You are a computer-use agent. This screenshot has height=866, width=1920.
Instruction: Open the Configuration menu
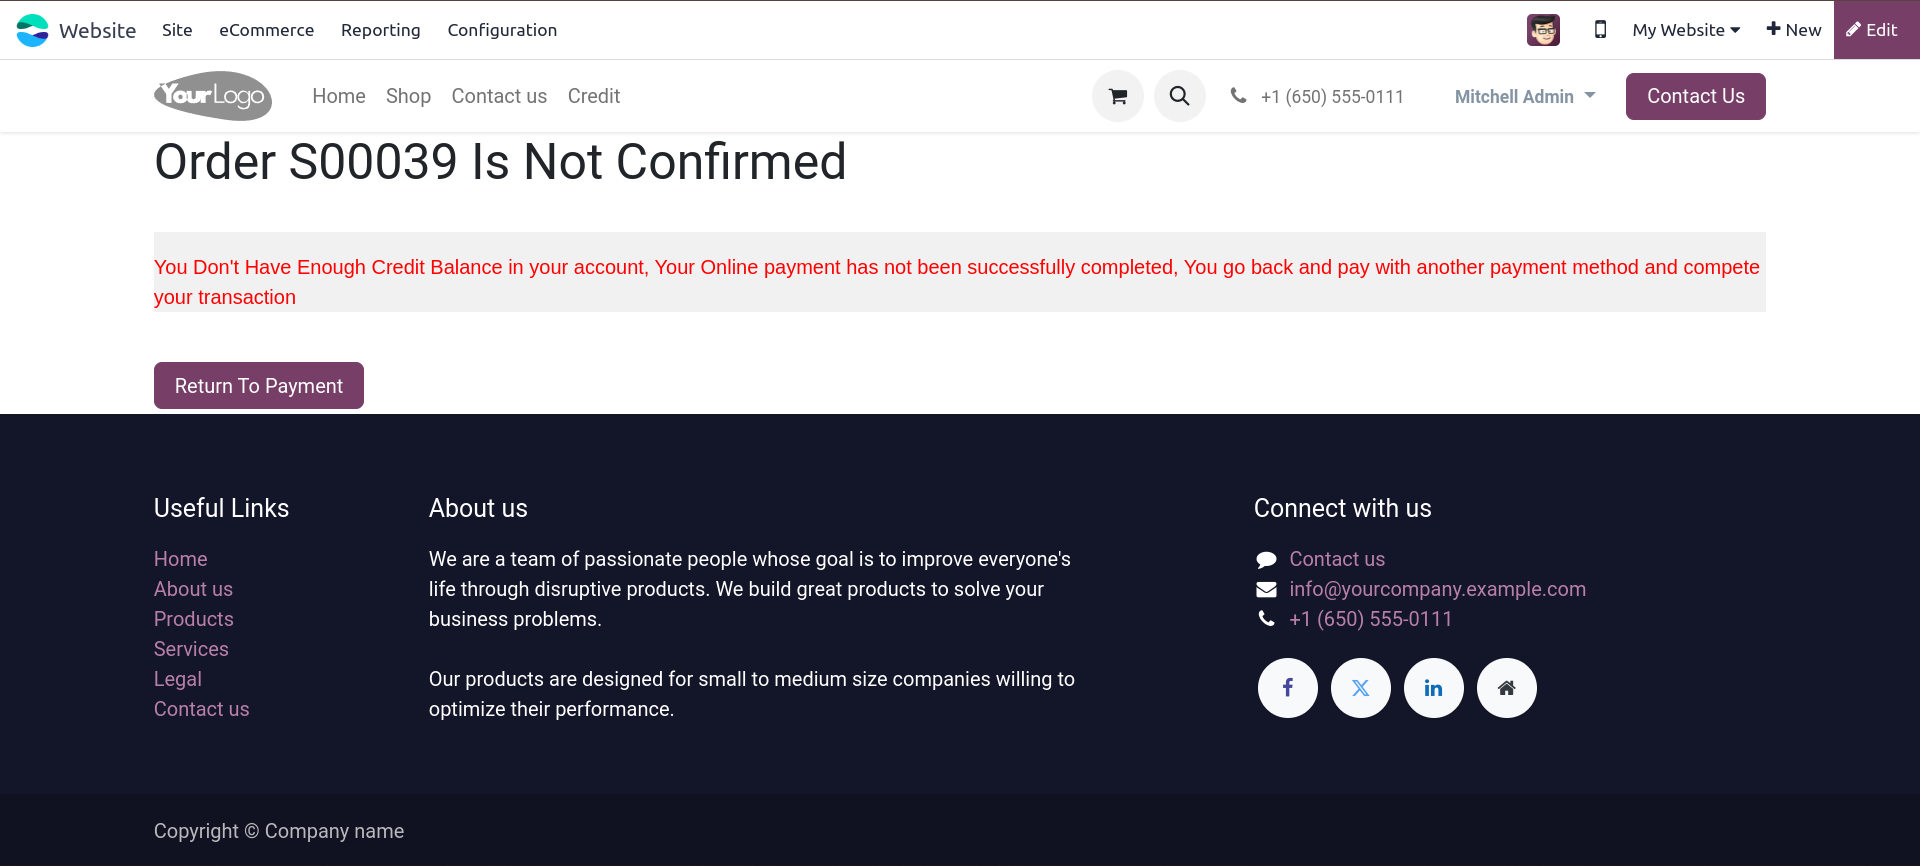pyautogui.click(x=502, y=30)
